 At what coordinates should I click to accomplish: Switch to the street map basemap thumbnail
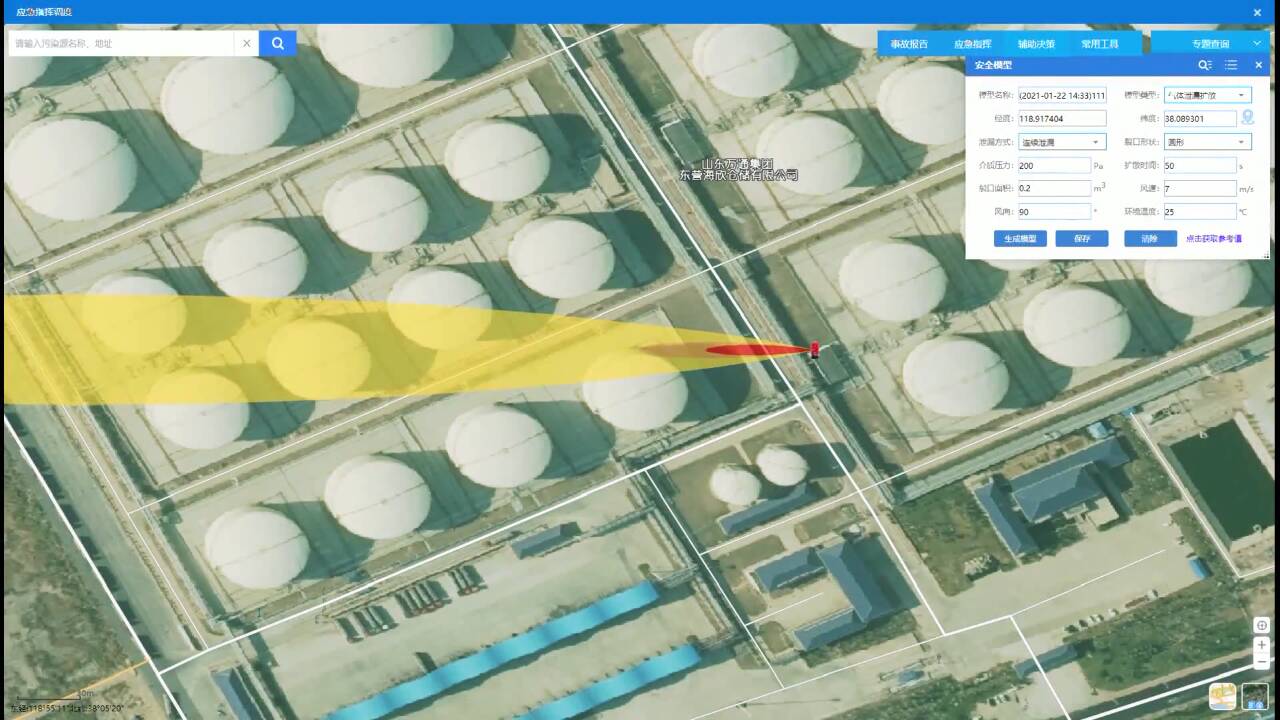pyautogui.click(x=1222, y=695)
